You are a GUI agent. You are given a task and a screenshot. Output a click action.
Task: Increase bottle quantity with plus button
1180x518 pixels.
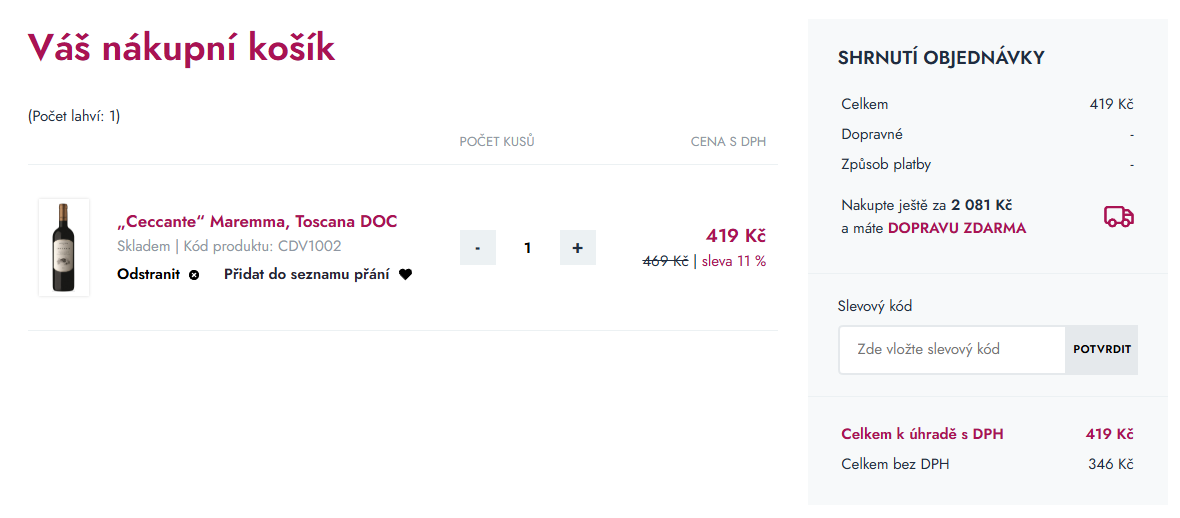coord(577,248)
